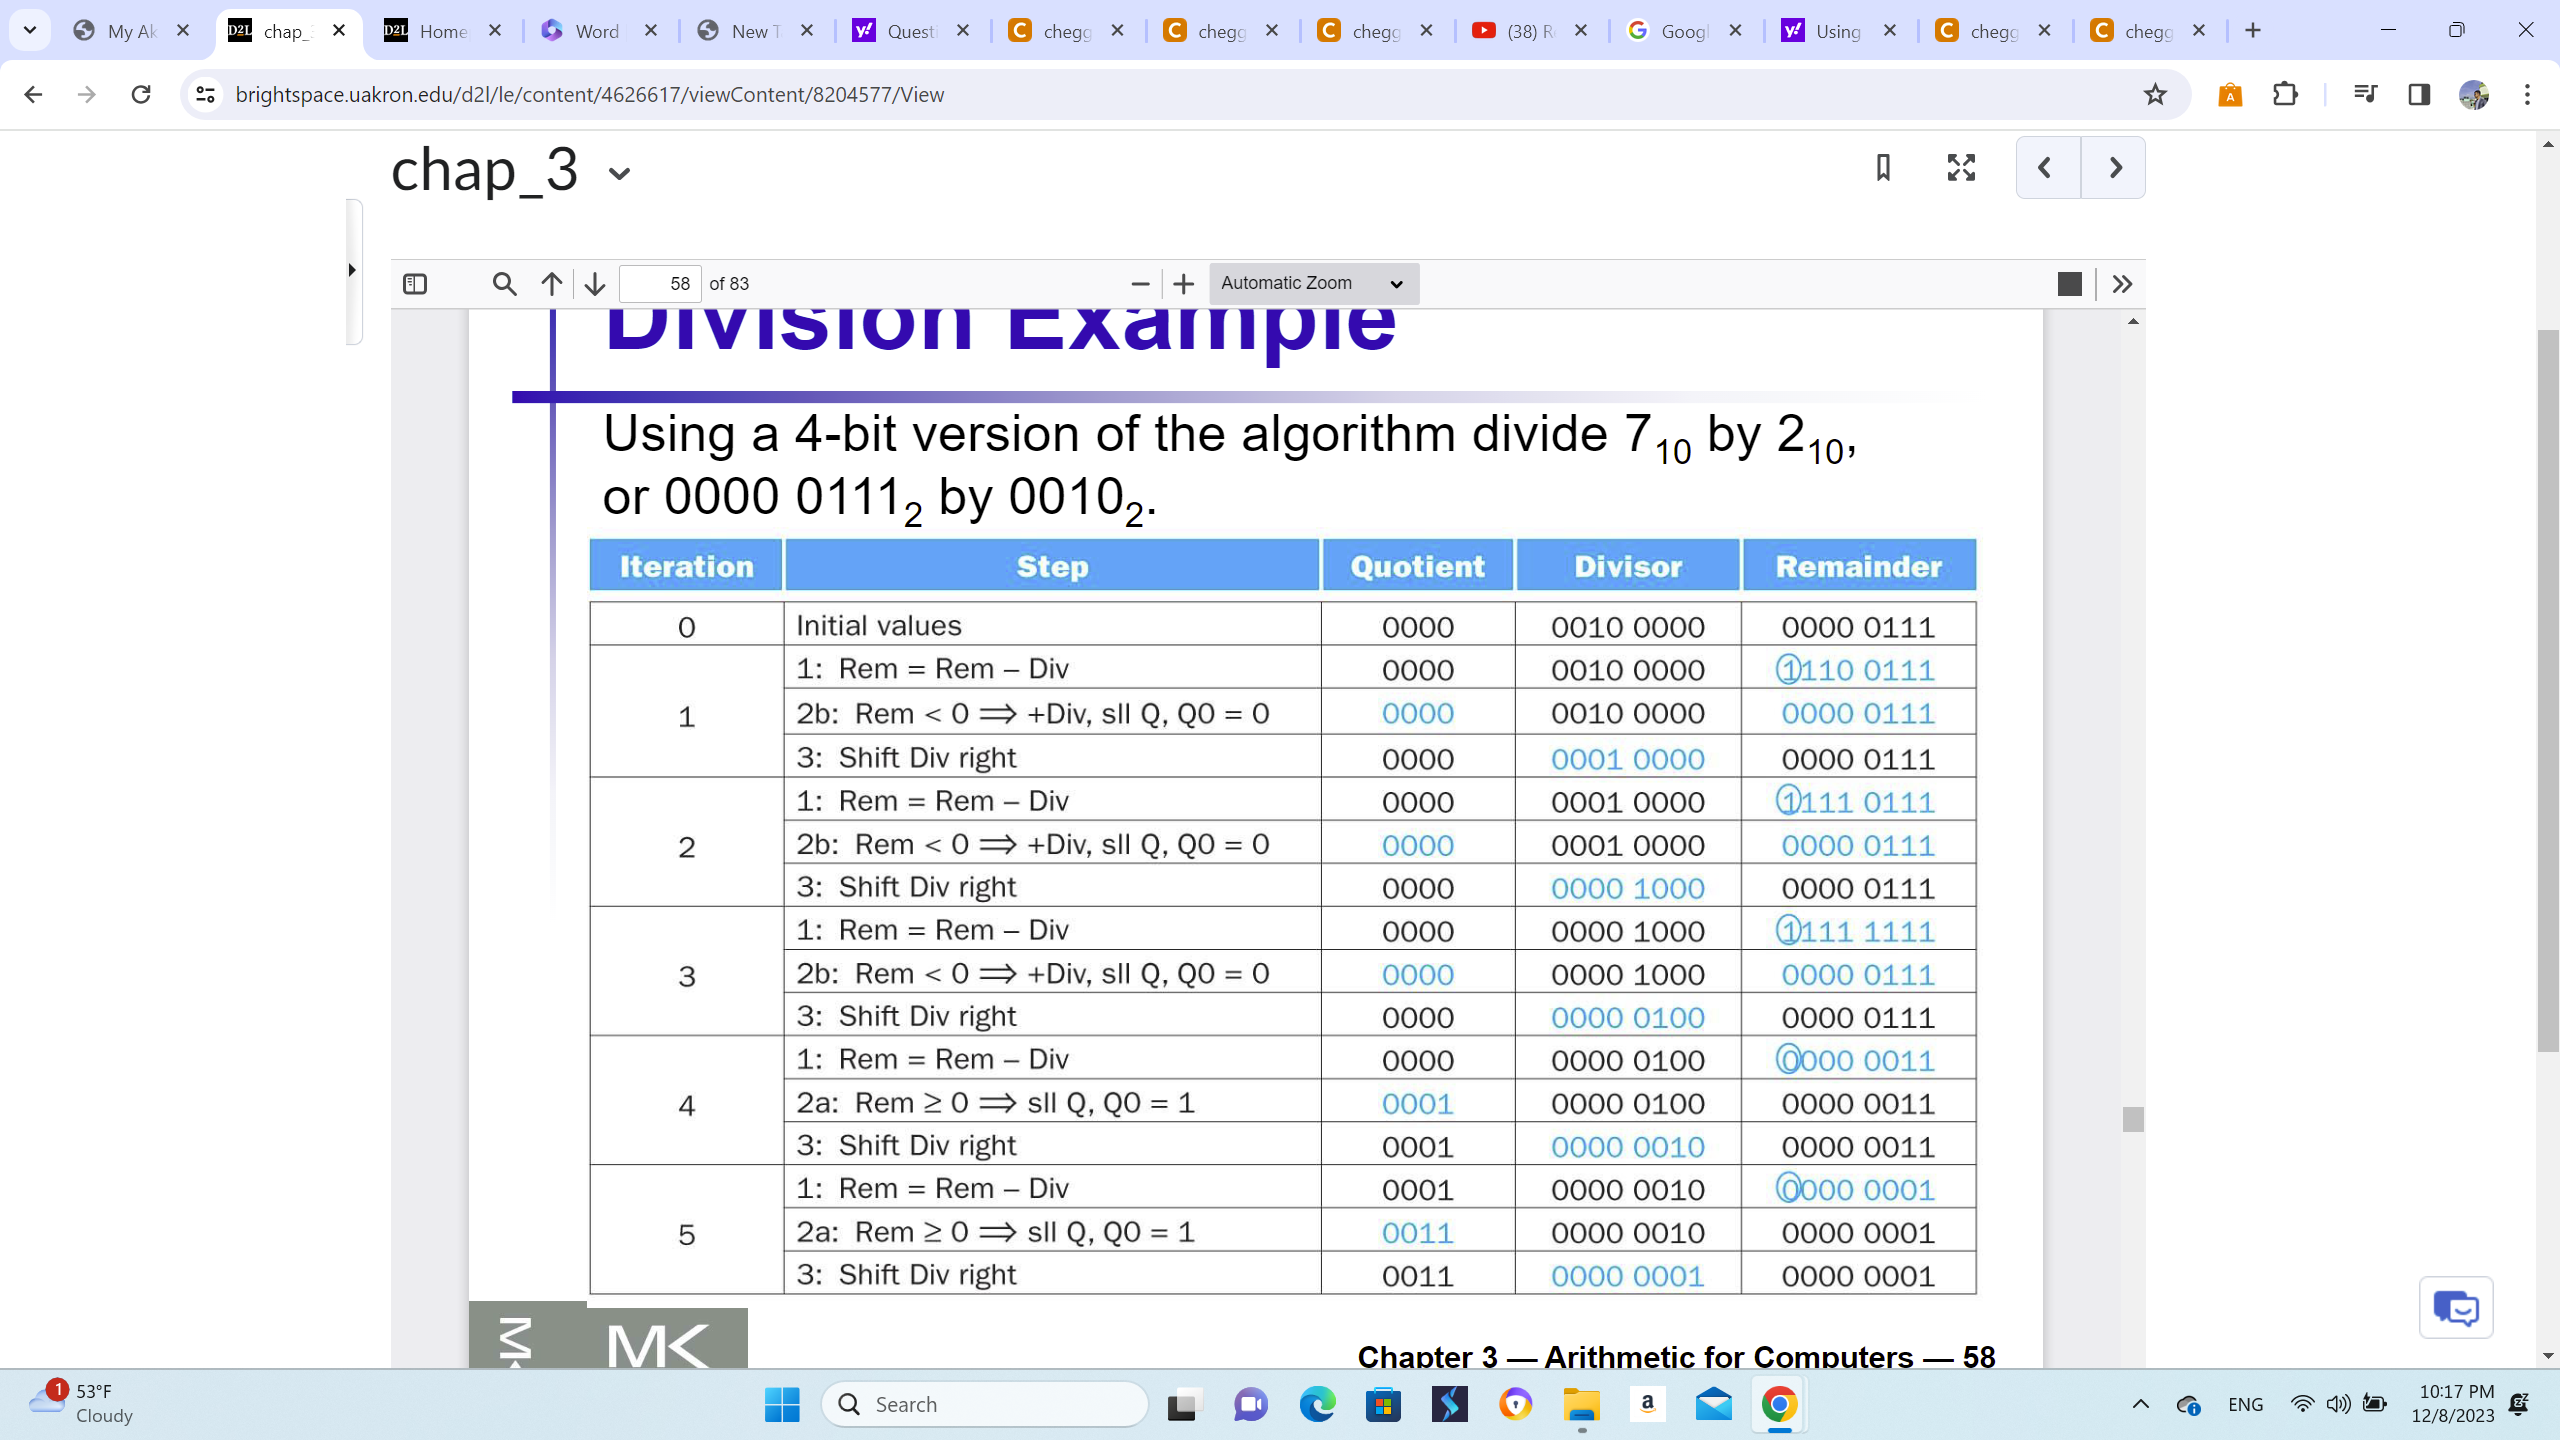
Task: Toggle the PDF page thumbnails sidebar
Action: point(415,284)
